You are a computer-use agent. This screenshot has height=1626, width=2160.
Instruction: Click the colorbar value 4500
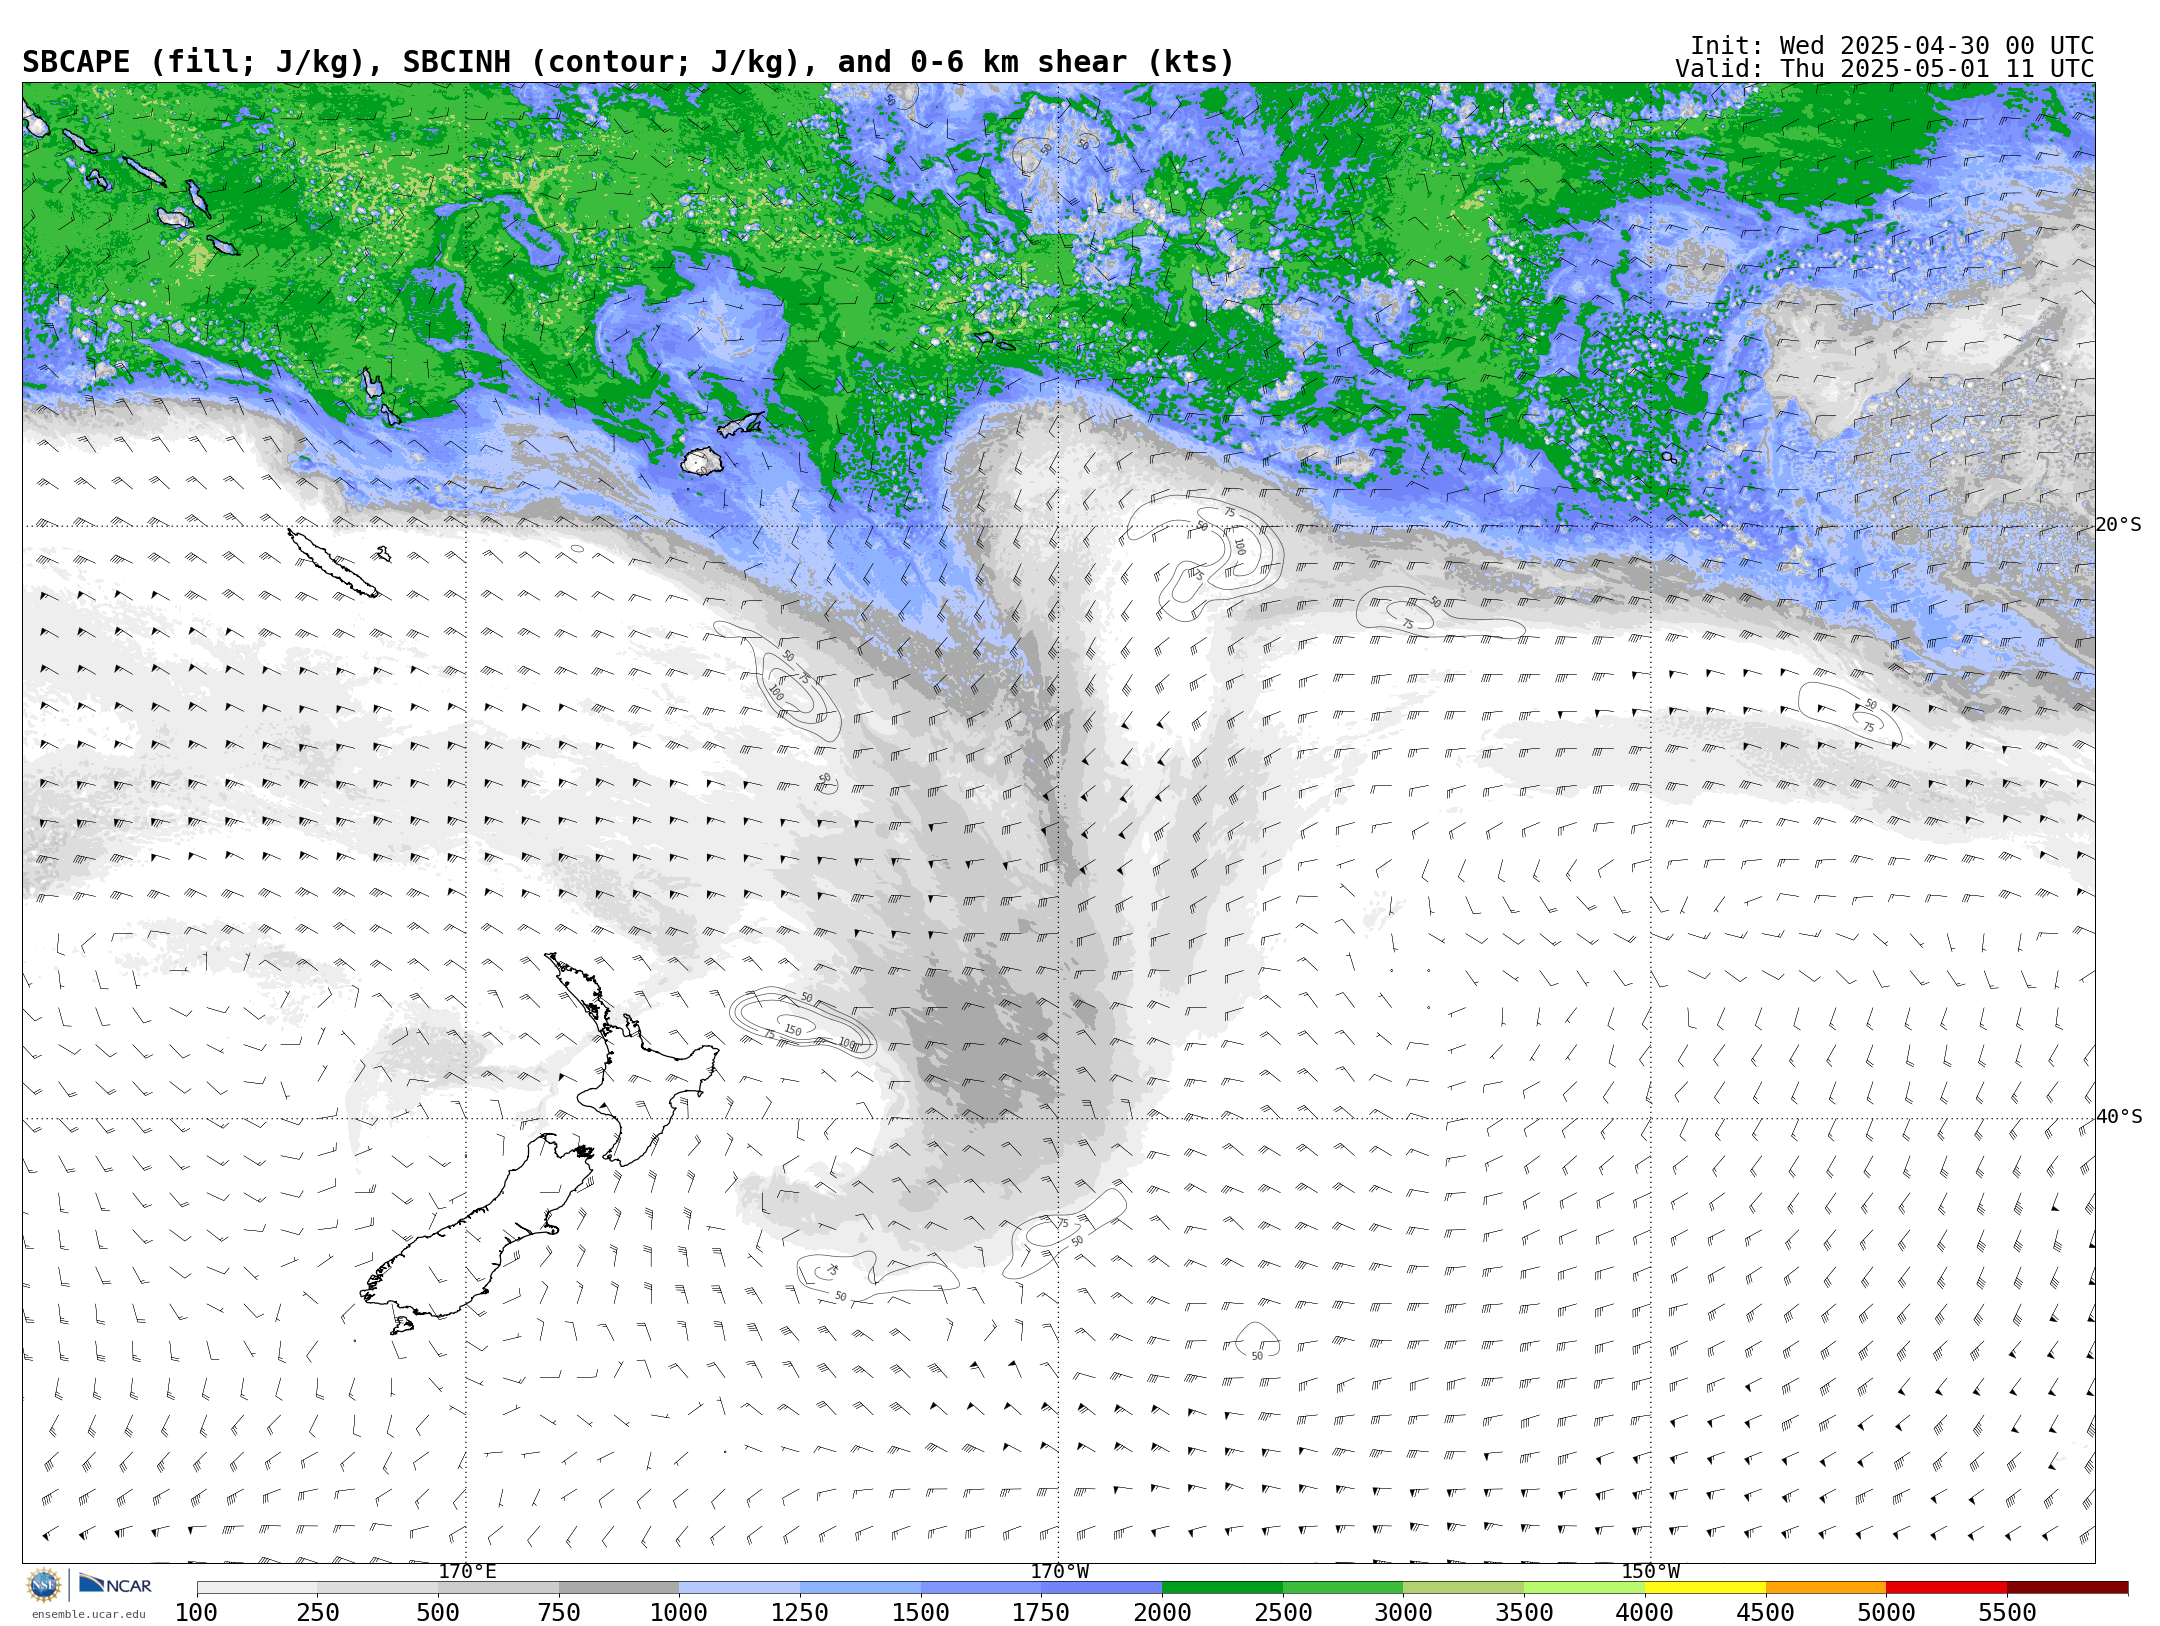click(1766, 1613)
